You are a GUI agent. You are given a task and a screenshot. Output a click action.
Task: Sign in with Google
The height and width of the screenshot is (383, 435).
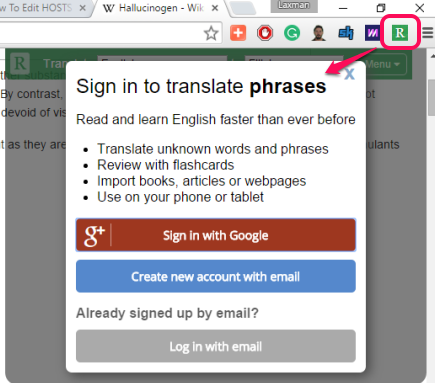216,235
